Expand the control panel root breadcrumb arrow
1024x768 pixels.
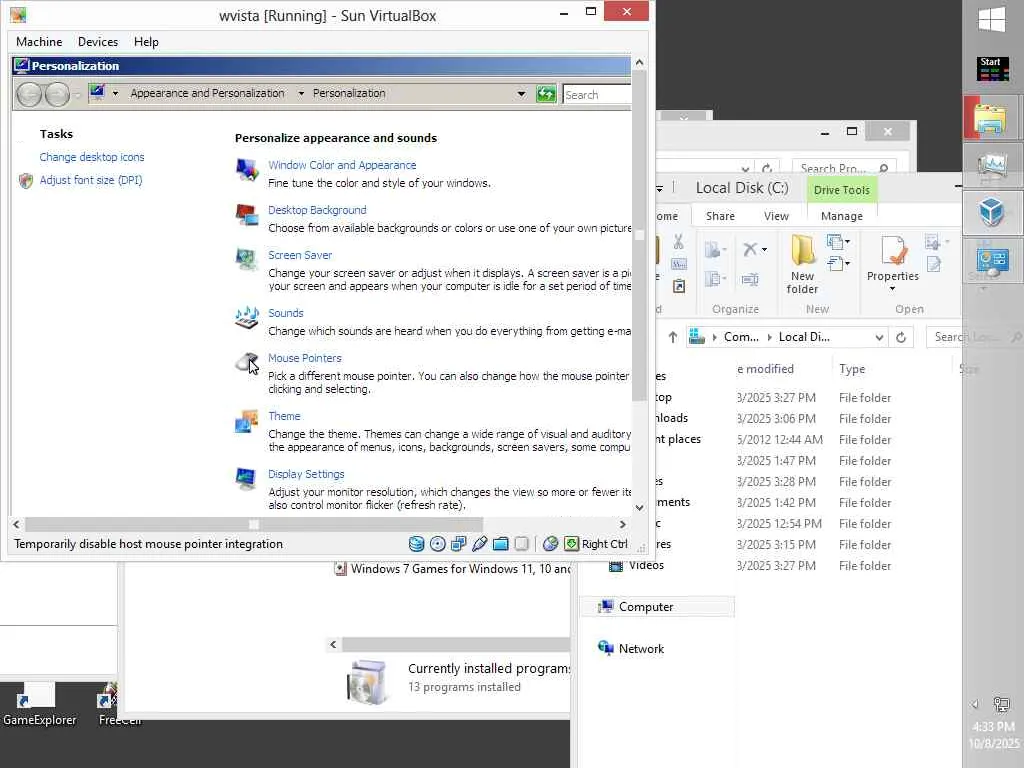pyautogui.click(x=116, y=94)
